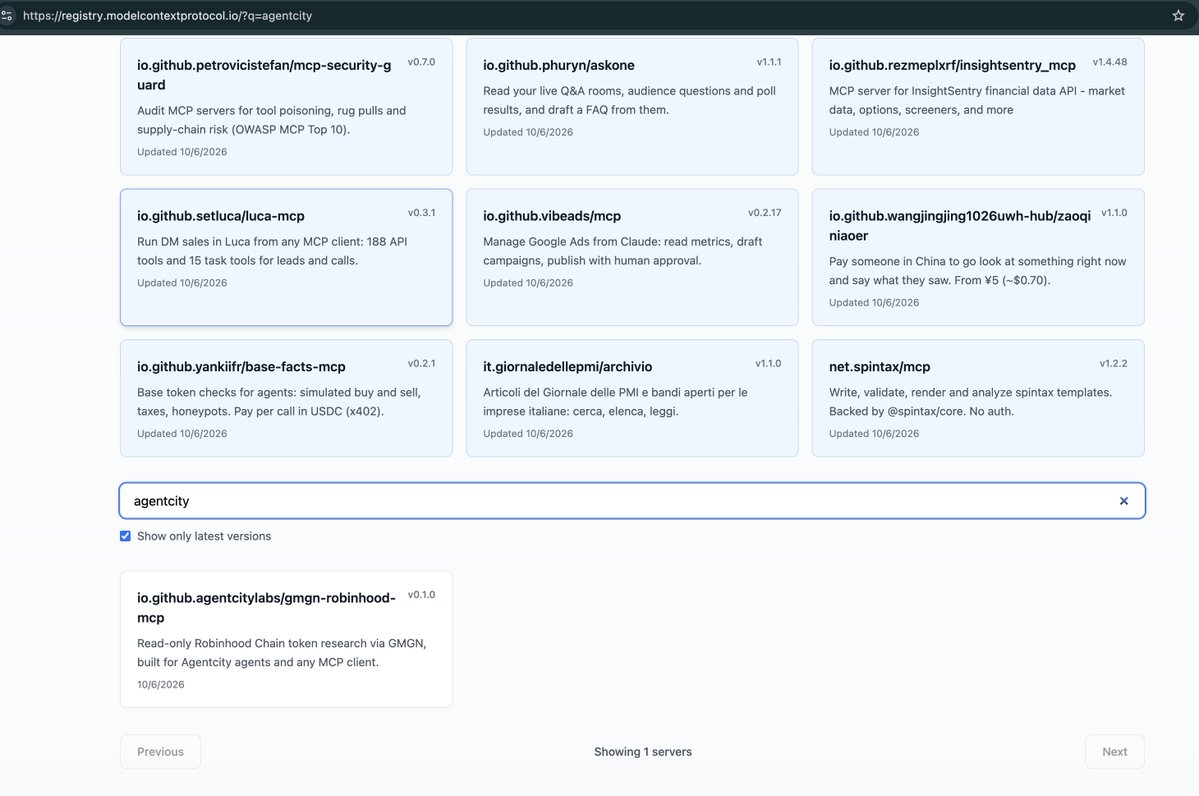This screenshot has width=1199, height=796.
Task: Open the io.github.phuryn/askone card
Action: [x=632, y=106]
